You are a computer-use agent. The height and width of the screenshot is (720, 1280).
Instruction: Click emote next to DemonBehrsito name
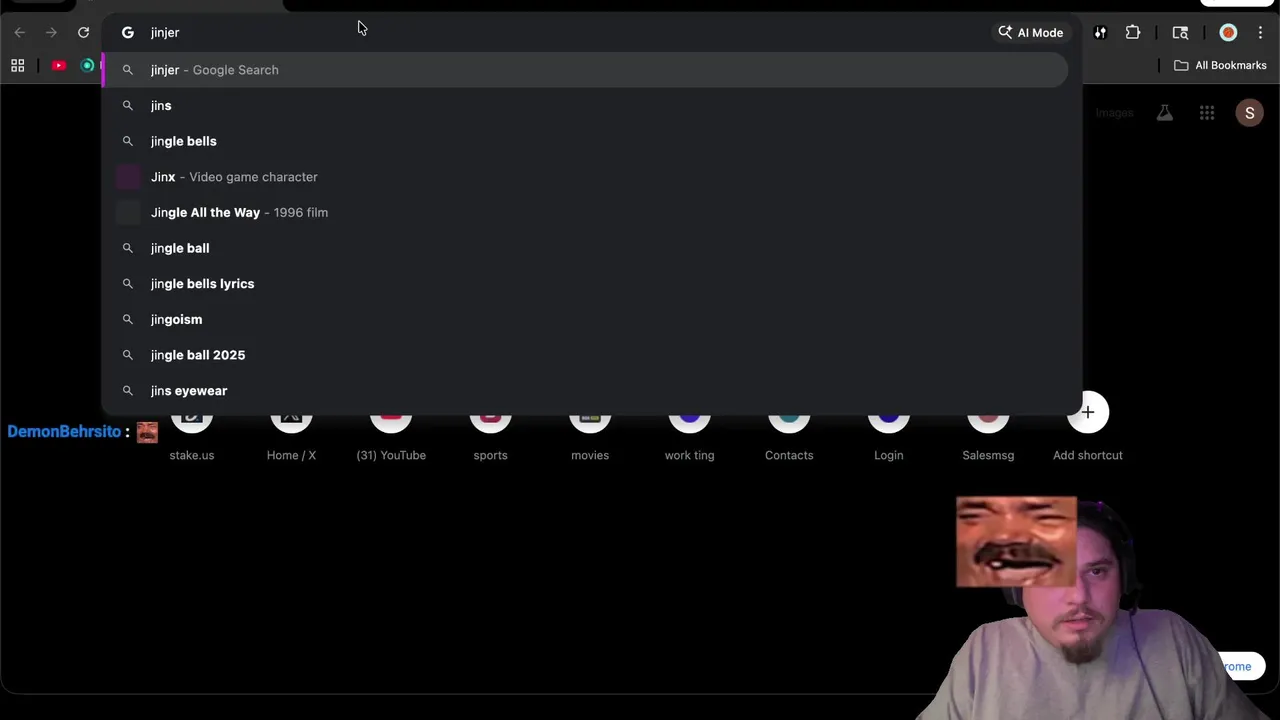point(147,432)
